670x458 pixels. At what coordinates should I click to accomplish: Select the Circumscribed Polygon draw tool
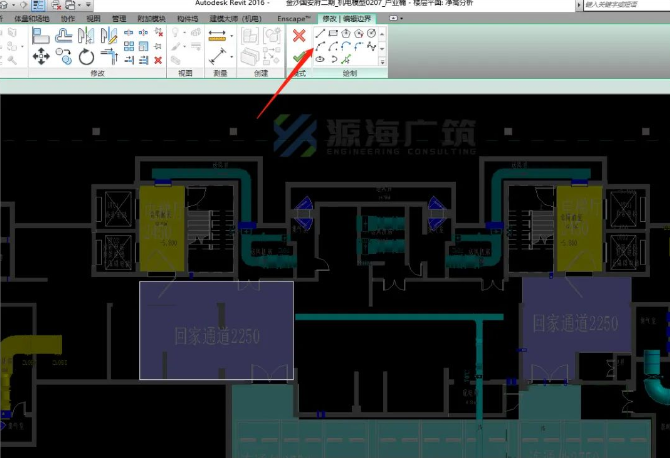[x=359, y=33]
